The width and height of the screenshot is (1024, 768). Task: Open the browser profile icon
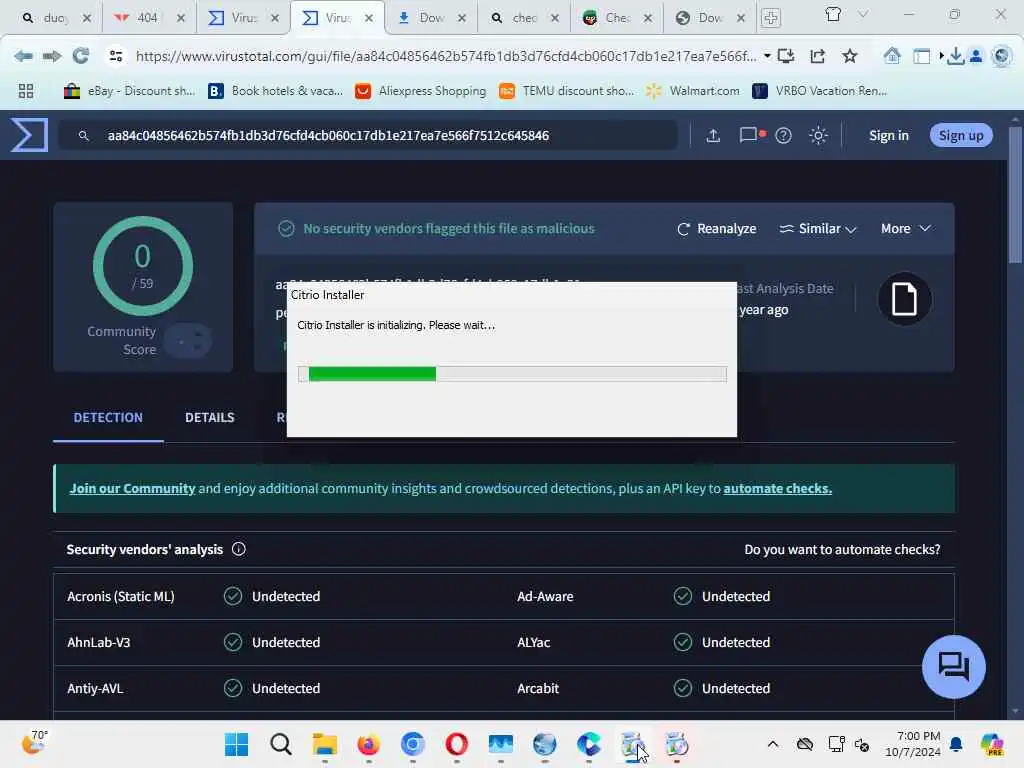tap(976, 56)
